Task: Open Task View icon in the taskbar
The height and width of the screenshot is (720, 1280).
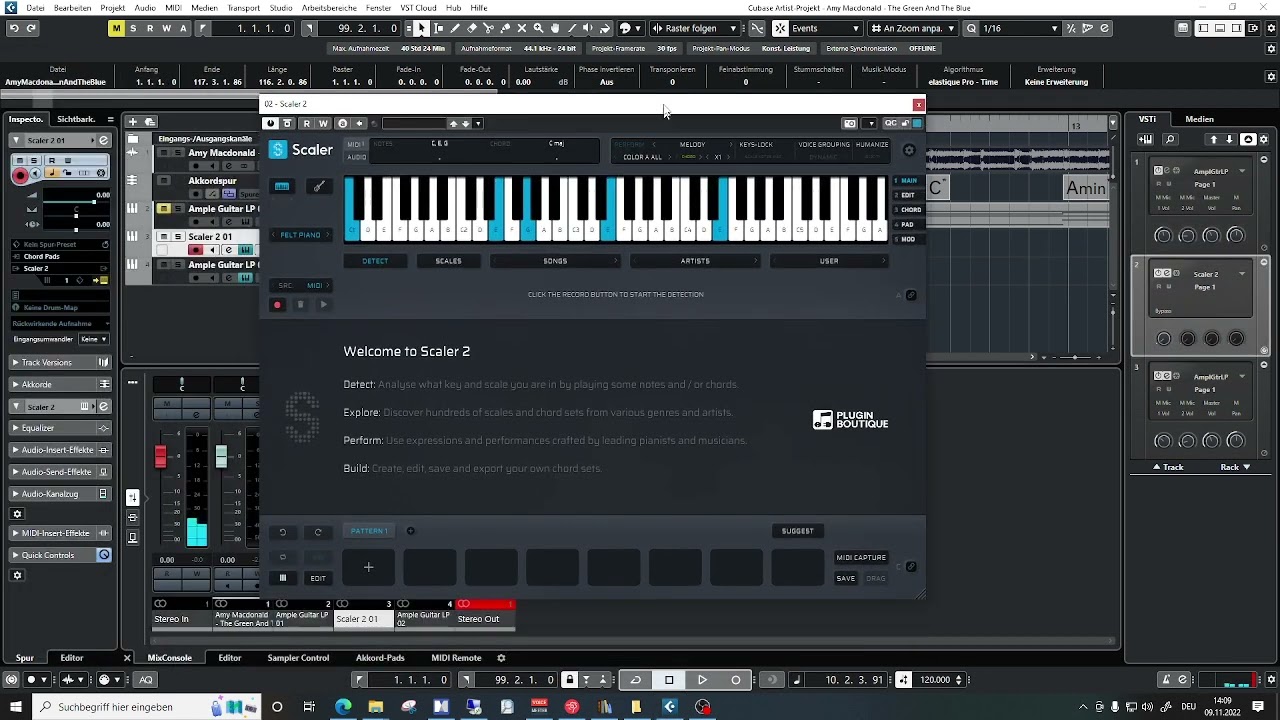Action: click(309, 707)
